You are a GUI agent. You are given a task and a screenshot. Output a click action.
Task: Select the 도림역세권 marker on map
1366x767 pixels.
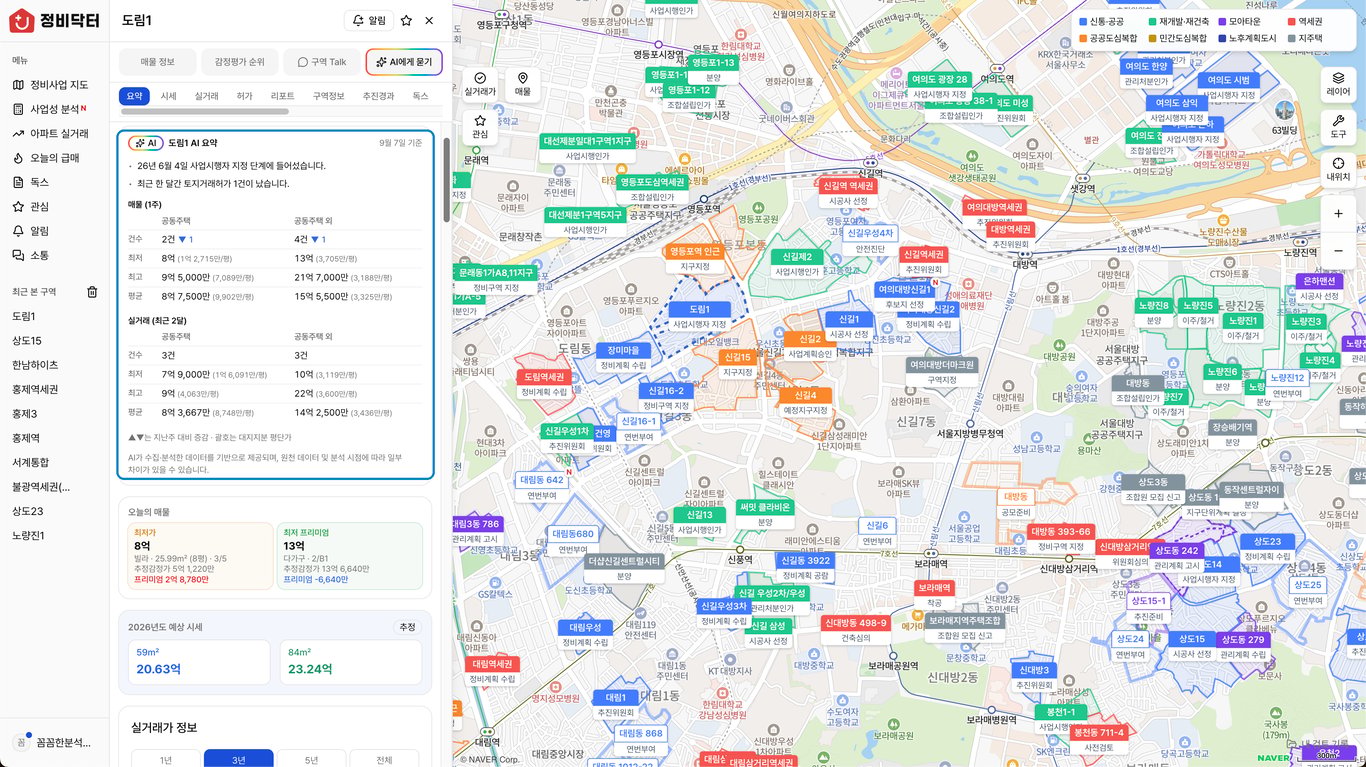[544, 384]
